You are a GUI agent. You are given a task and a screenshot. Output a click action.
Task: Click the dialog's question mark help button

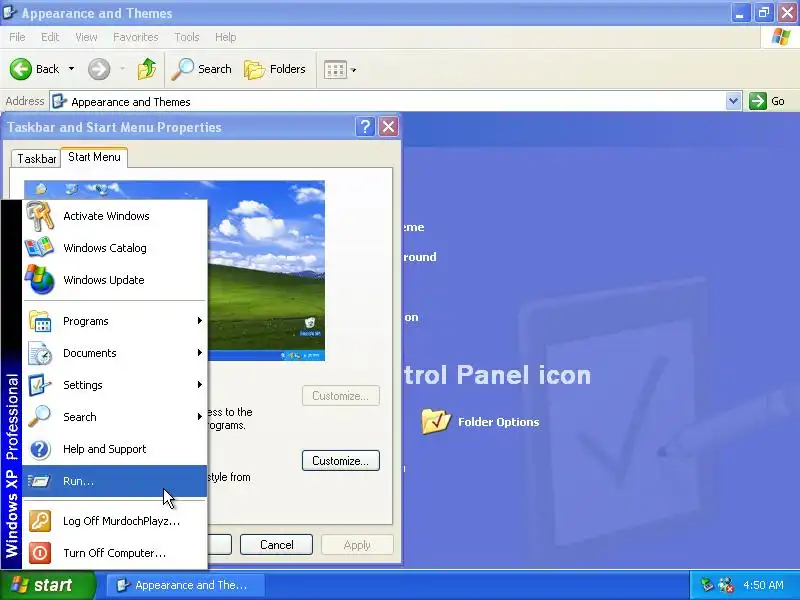click(365, 127)
